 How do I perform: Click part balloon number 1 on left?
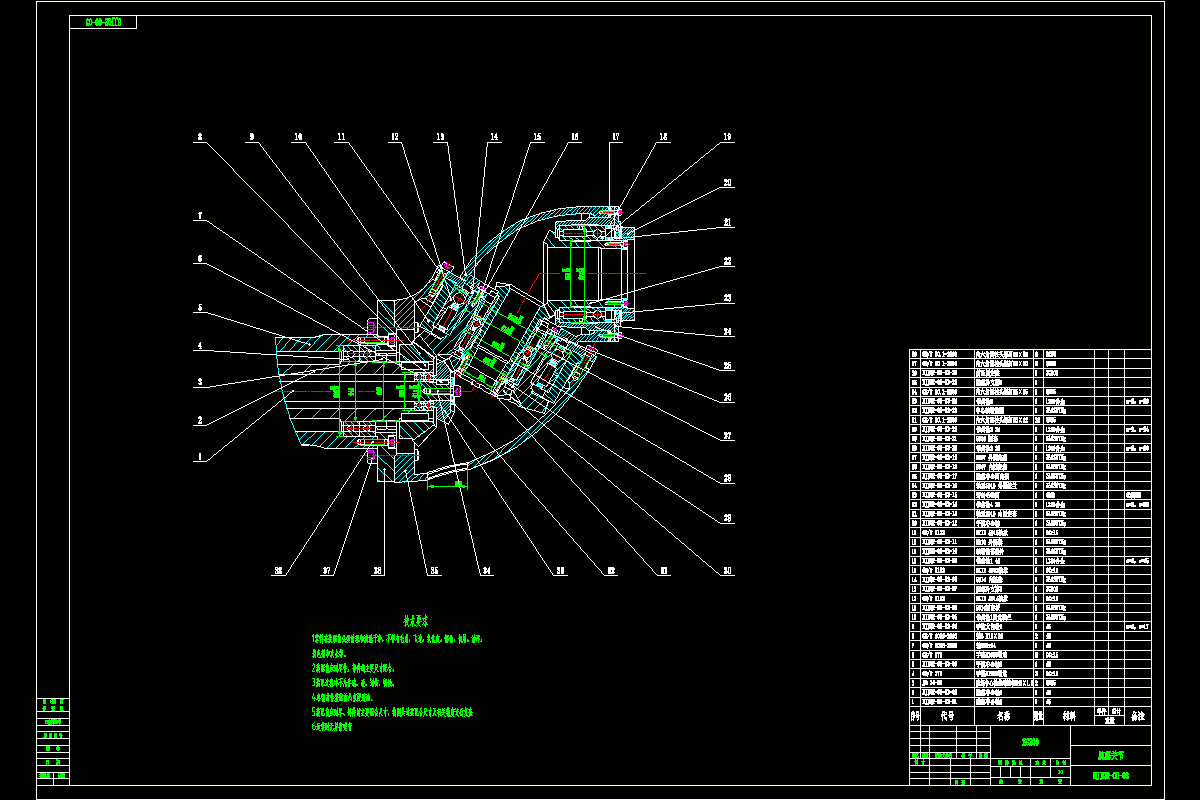click(x=199, y=457)
